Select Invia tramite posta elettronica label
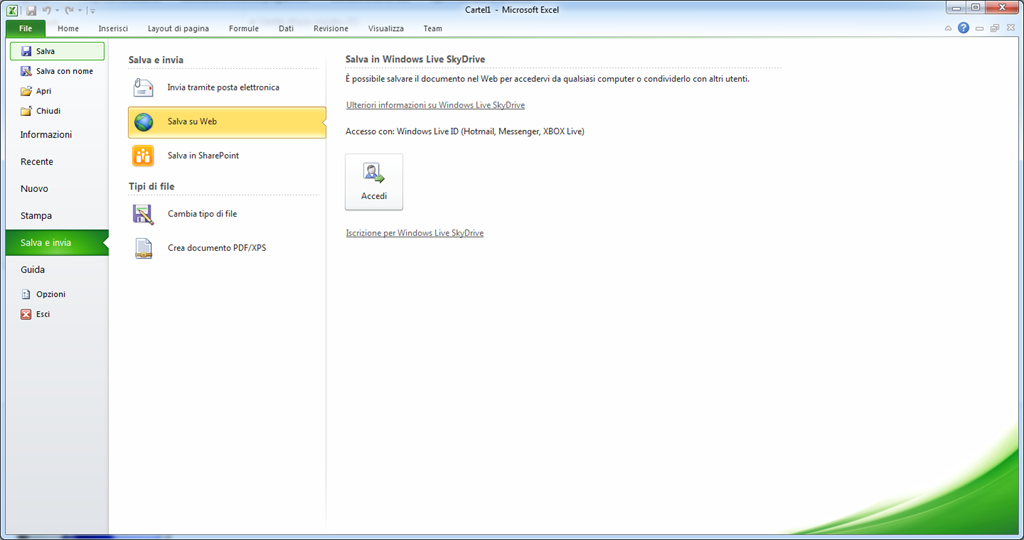The image size is (1024, 540). [x=223, y=87]
